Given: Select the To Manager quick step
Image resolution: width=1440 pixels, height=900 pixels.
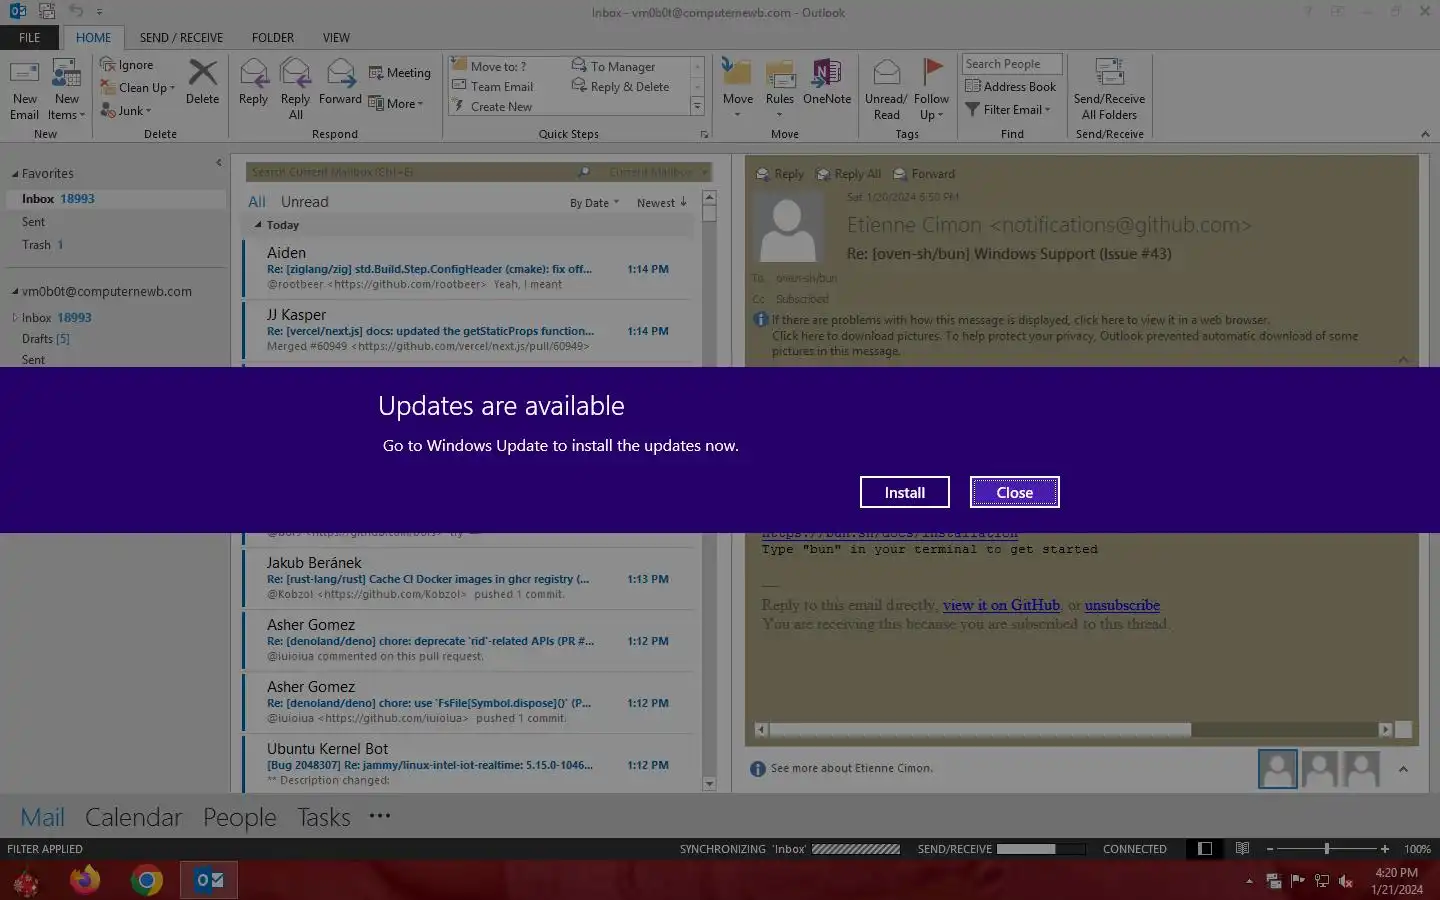Looking at the screenshot, I should coord(613,66).
